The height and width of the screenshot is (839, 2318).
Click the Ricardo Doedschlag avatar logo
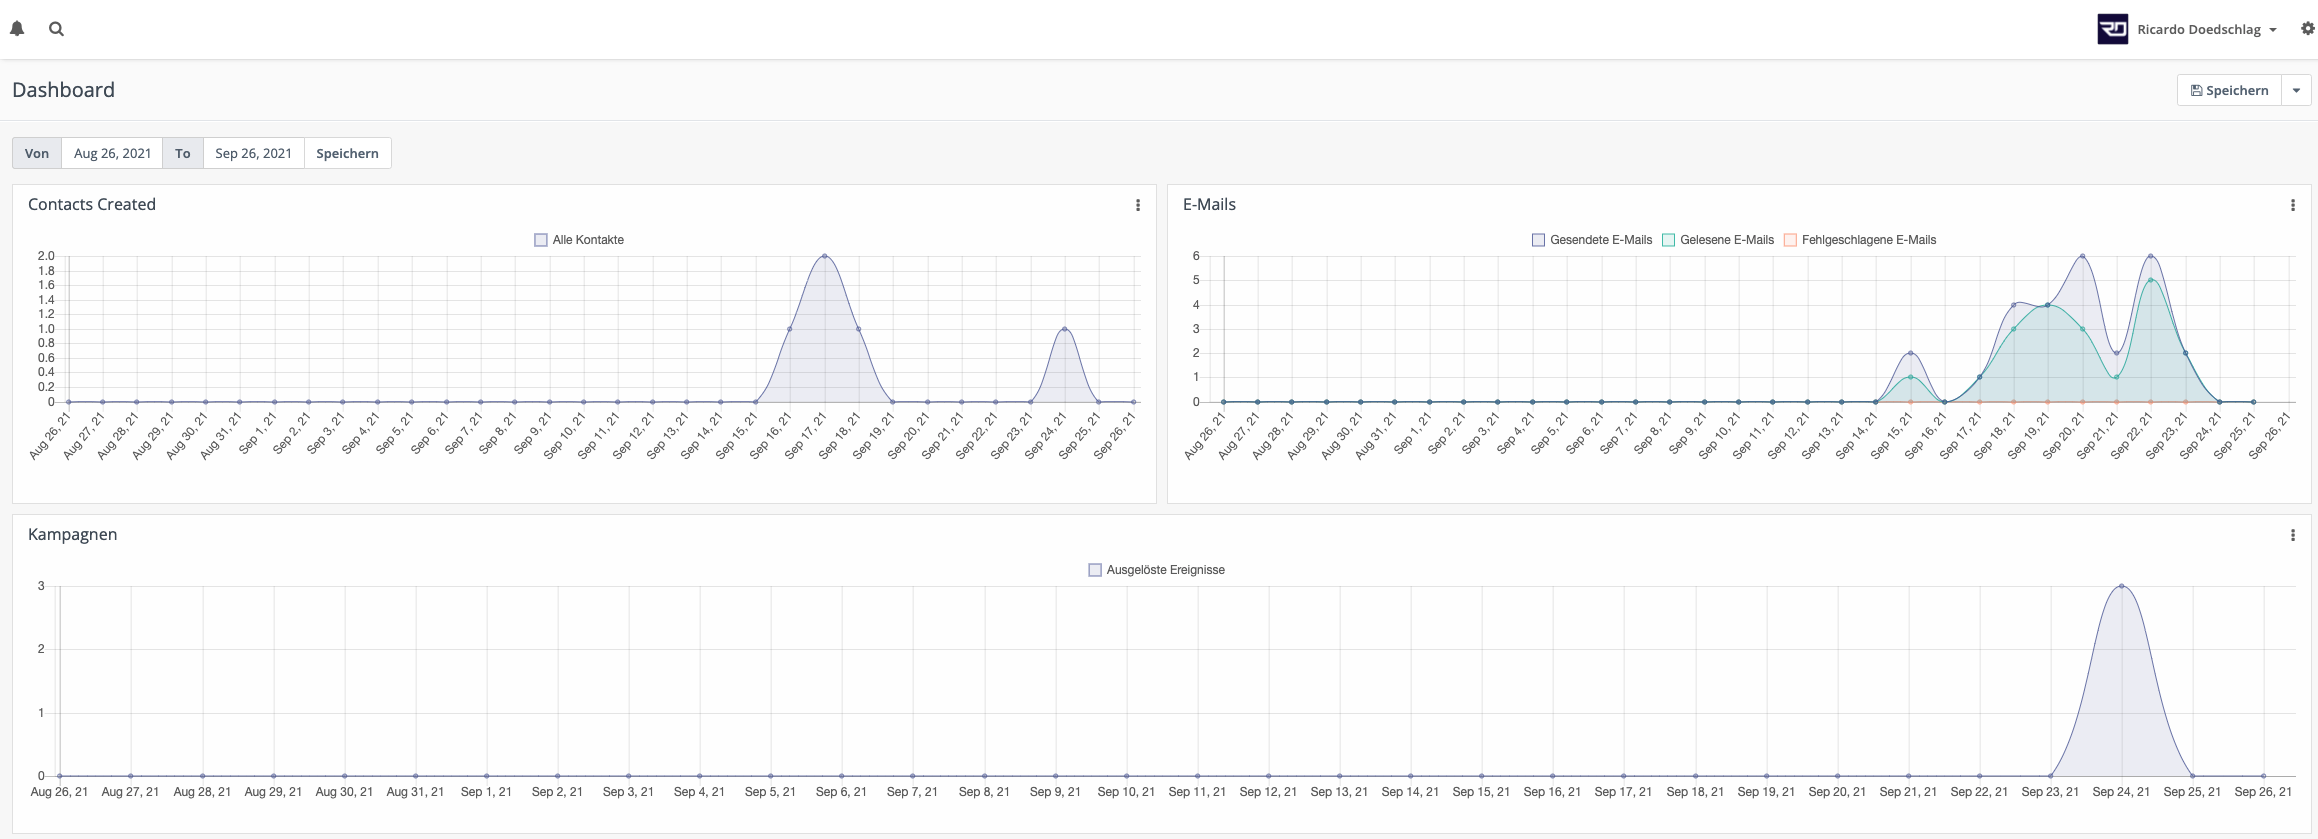[x=2112, y=29]
